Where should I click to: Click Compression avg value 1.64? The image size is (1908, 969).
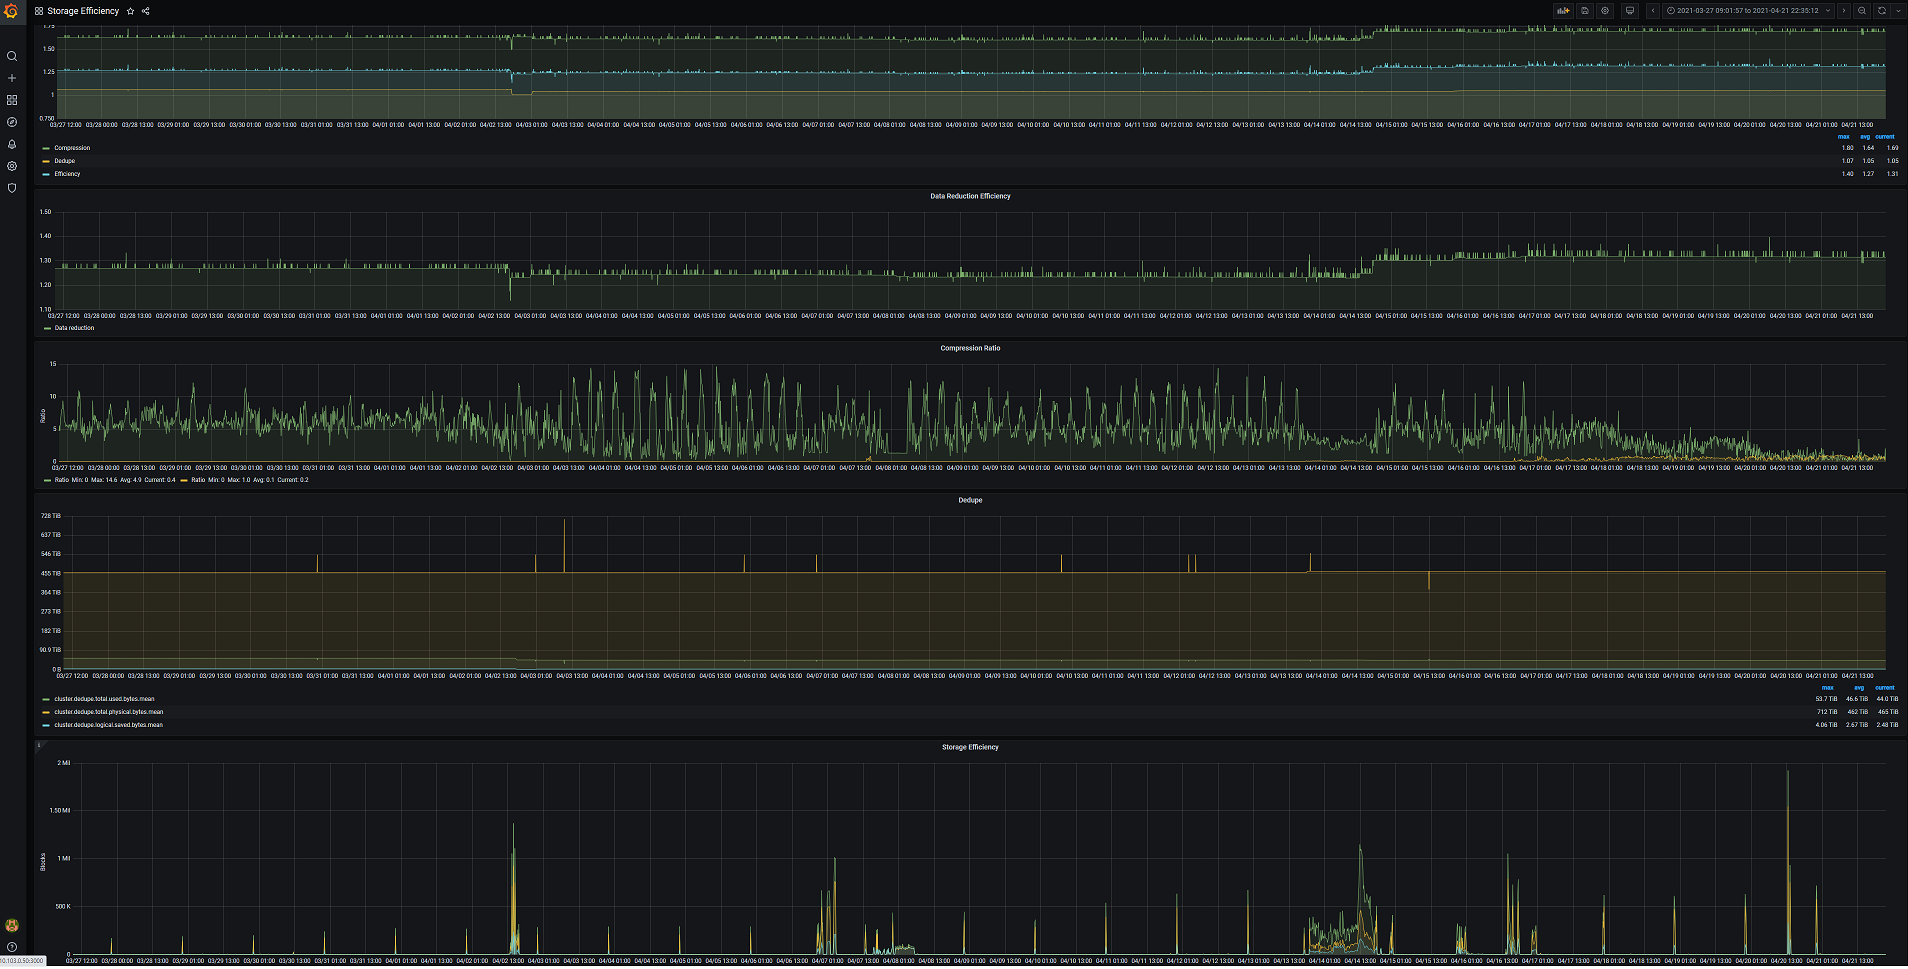tap(1868, 148)
